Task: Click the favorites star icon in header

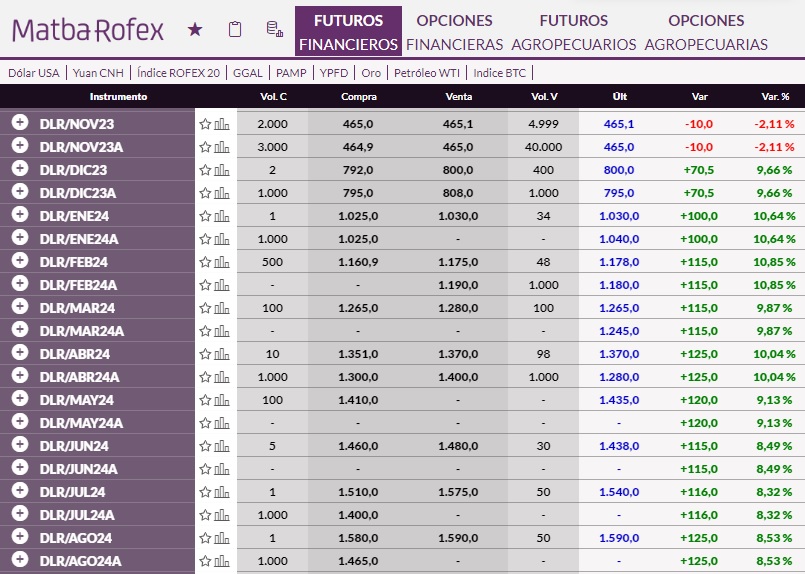Action: (195, 30)
